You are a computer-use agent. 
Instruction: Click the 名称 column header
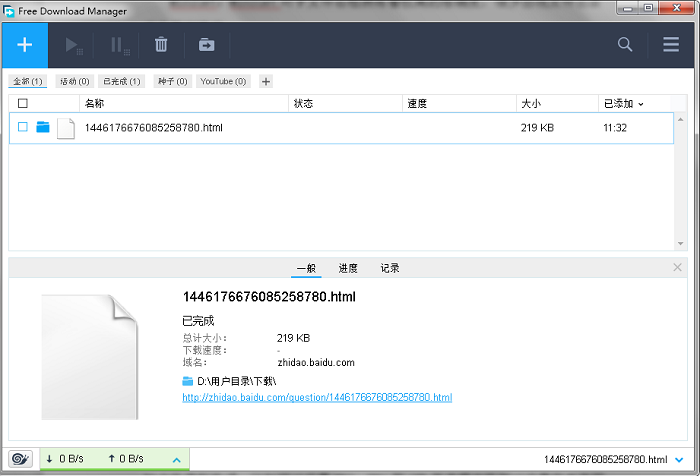coord(184,104)
